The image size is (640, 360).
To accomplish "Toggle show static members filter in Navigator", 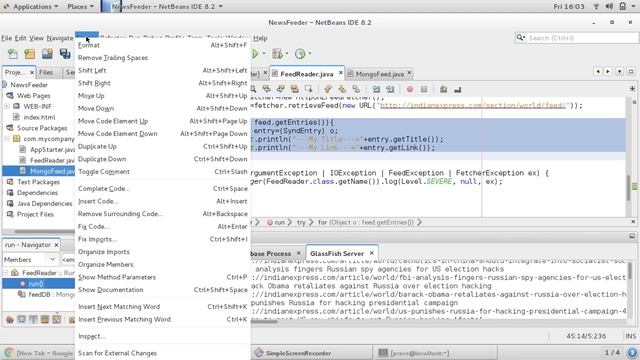I will [33, 320].
